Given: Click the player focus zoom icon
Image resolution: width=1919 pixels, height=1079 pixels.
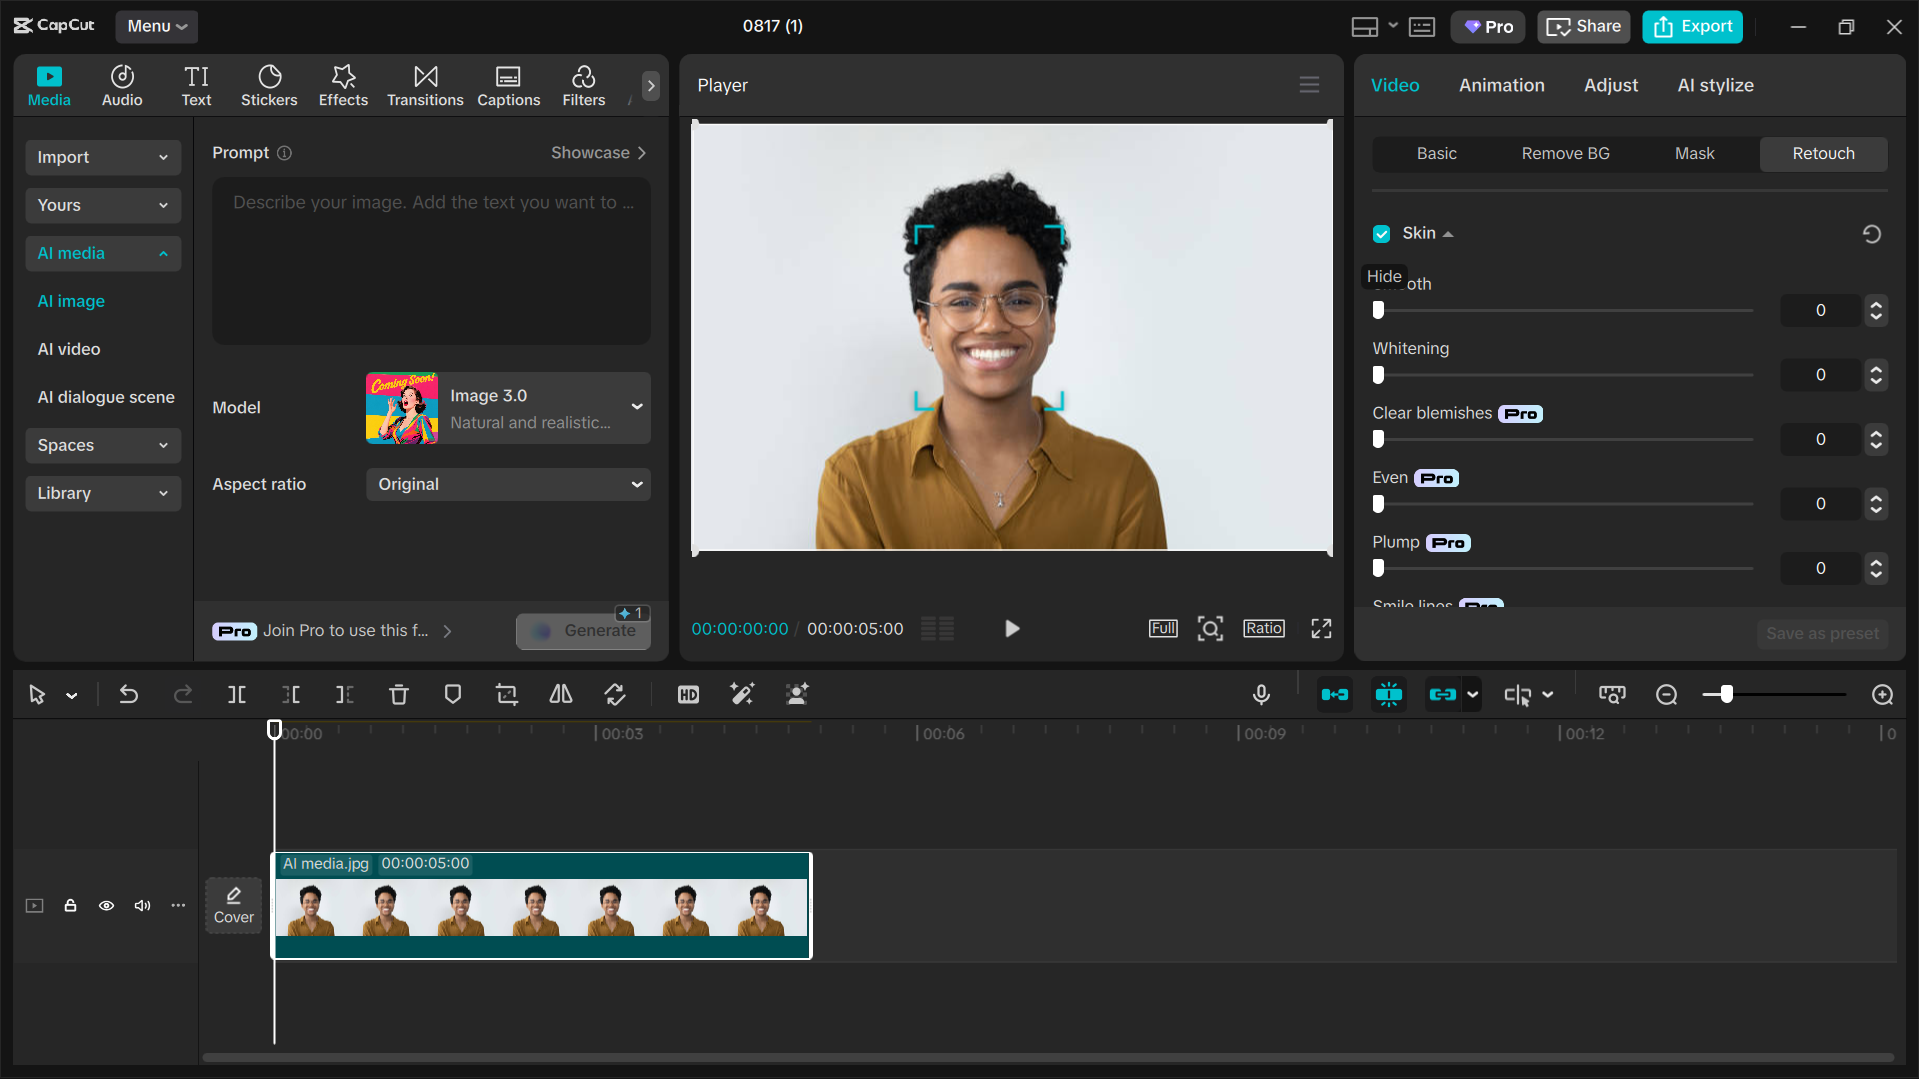Looking at the screenshot, I should tap(1210, 628).
